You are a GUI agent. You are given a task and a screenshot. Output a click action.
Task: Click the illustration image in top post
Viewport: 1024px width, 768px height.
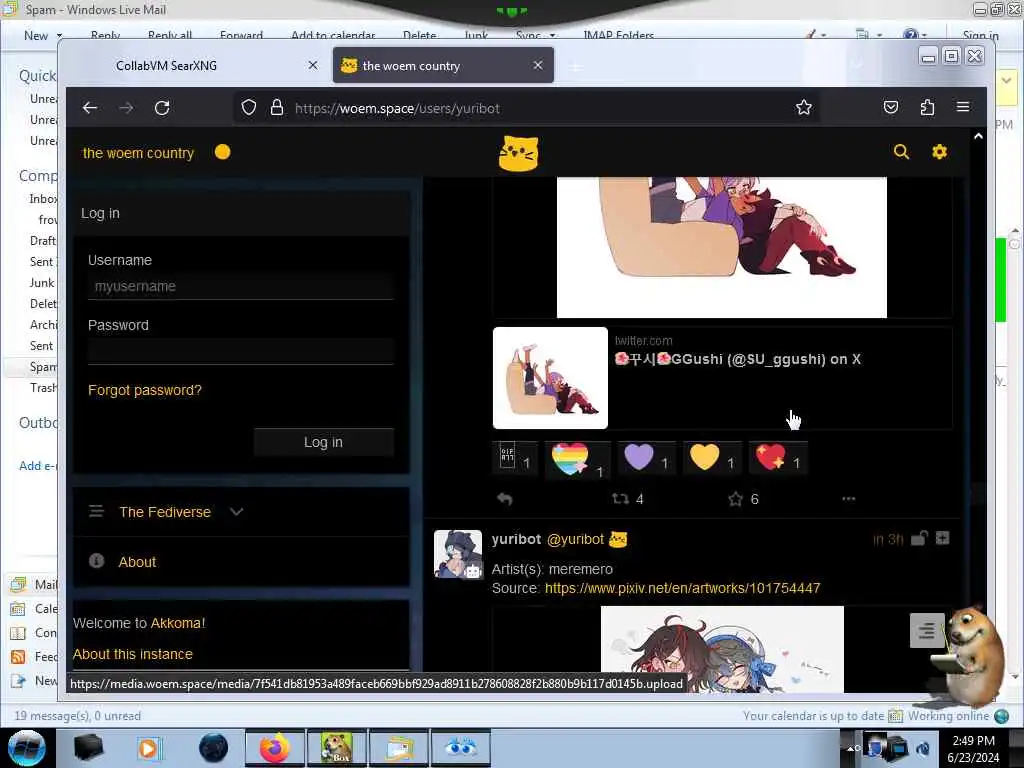pyautogui.click(x=722, y=247)
